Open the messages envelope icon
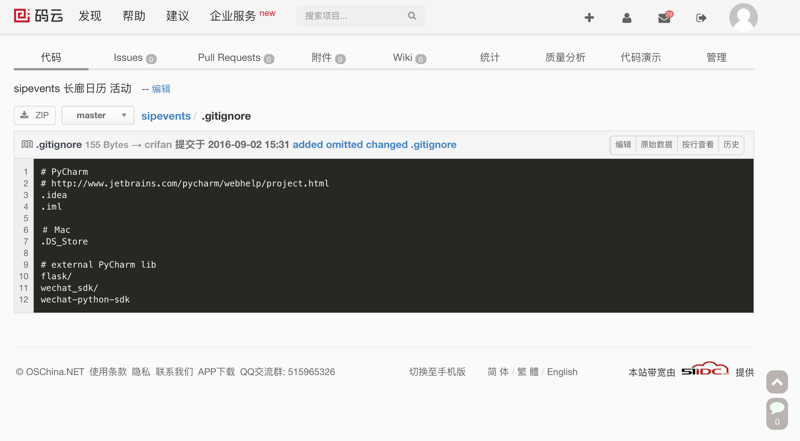The image size is (800, 441). [665, 18]
